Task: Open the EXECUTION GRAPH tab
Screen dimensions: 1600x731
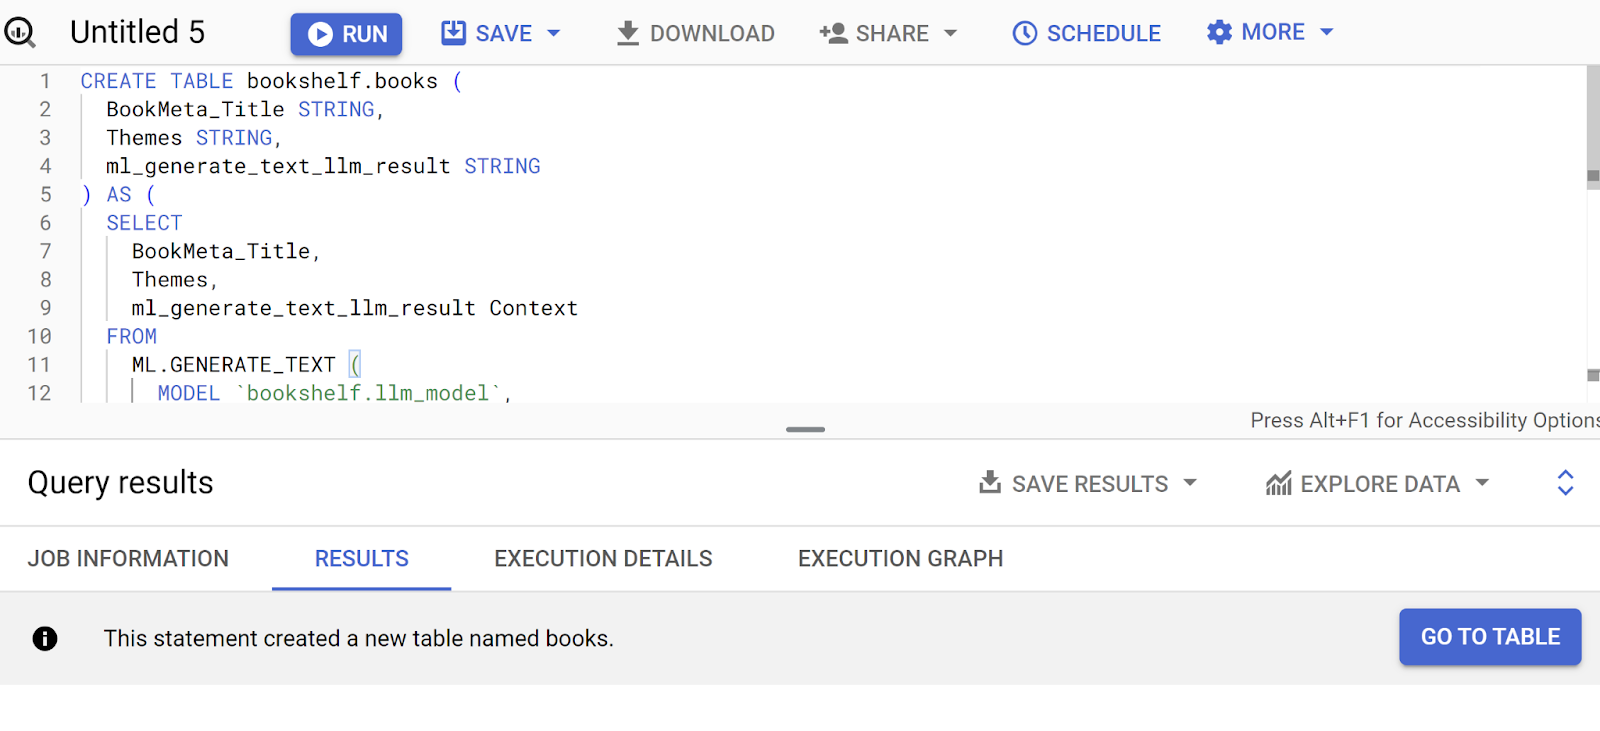Action: (x=900, y=559)
